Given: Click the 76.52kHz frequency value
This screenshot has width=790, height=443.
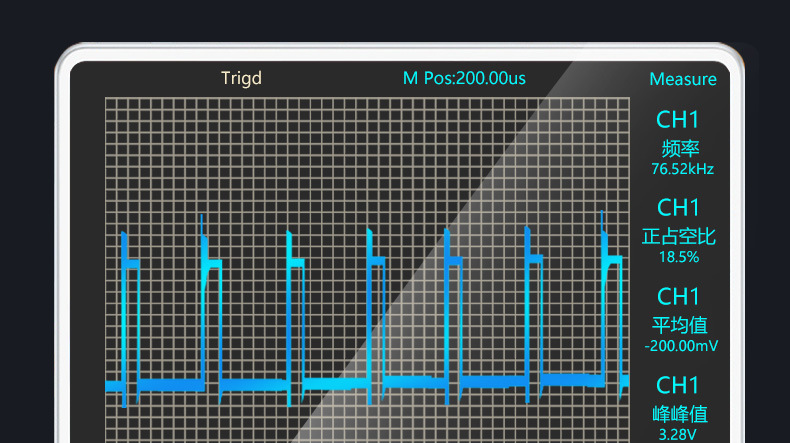Looking at the screenshot, I should coord(682,169).
